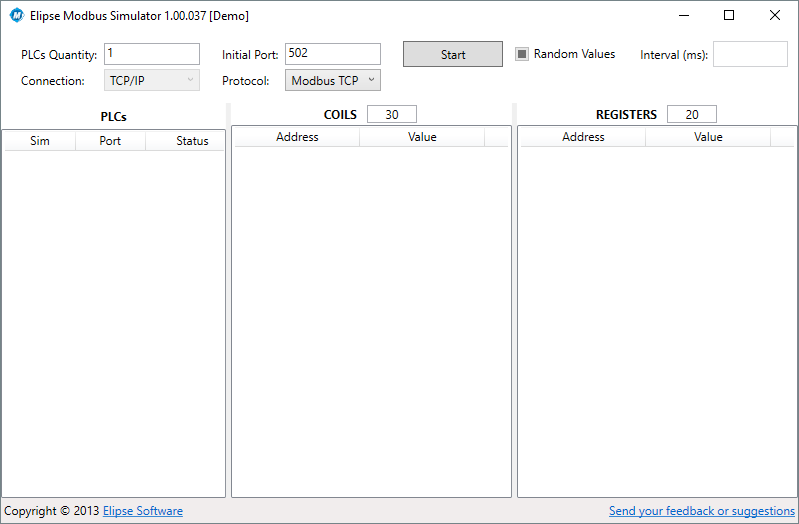The width and height of the screenshot is (799, 524).
Task: Edit the COILS count field
Action: pyautogui.click(x=391, y=115)
